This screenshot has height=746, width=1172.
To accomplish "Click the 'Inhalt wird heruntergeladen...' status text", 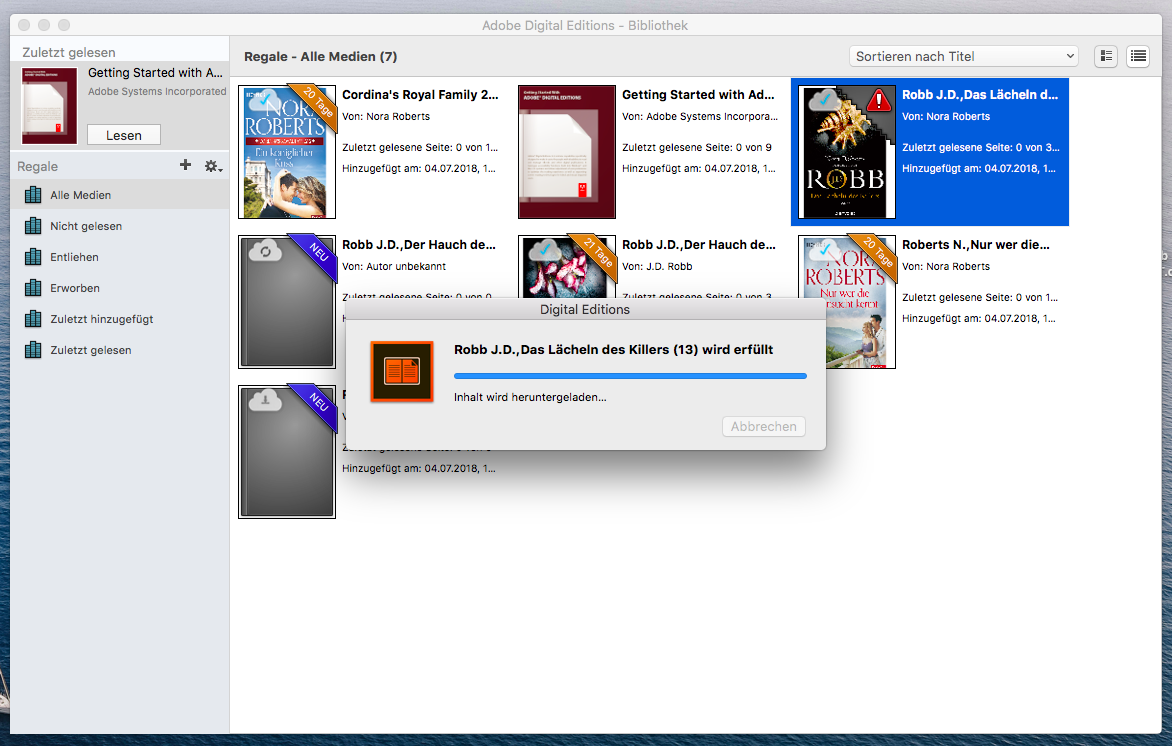I will (530, 398).
